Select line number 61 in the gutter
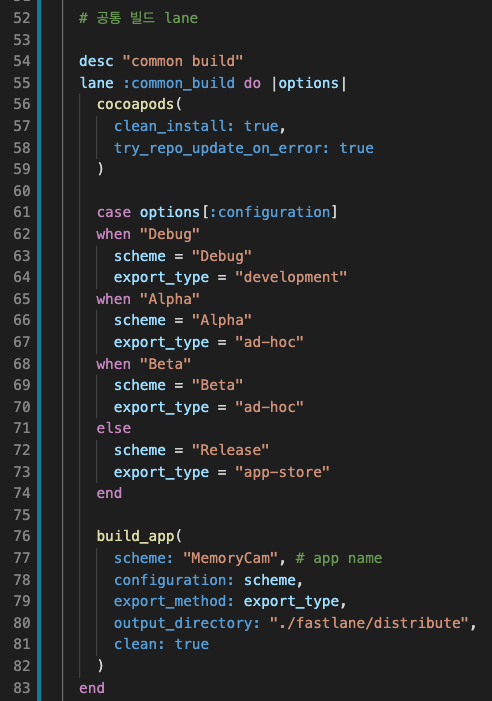 [x=21, y=212]
